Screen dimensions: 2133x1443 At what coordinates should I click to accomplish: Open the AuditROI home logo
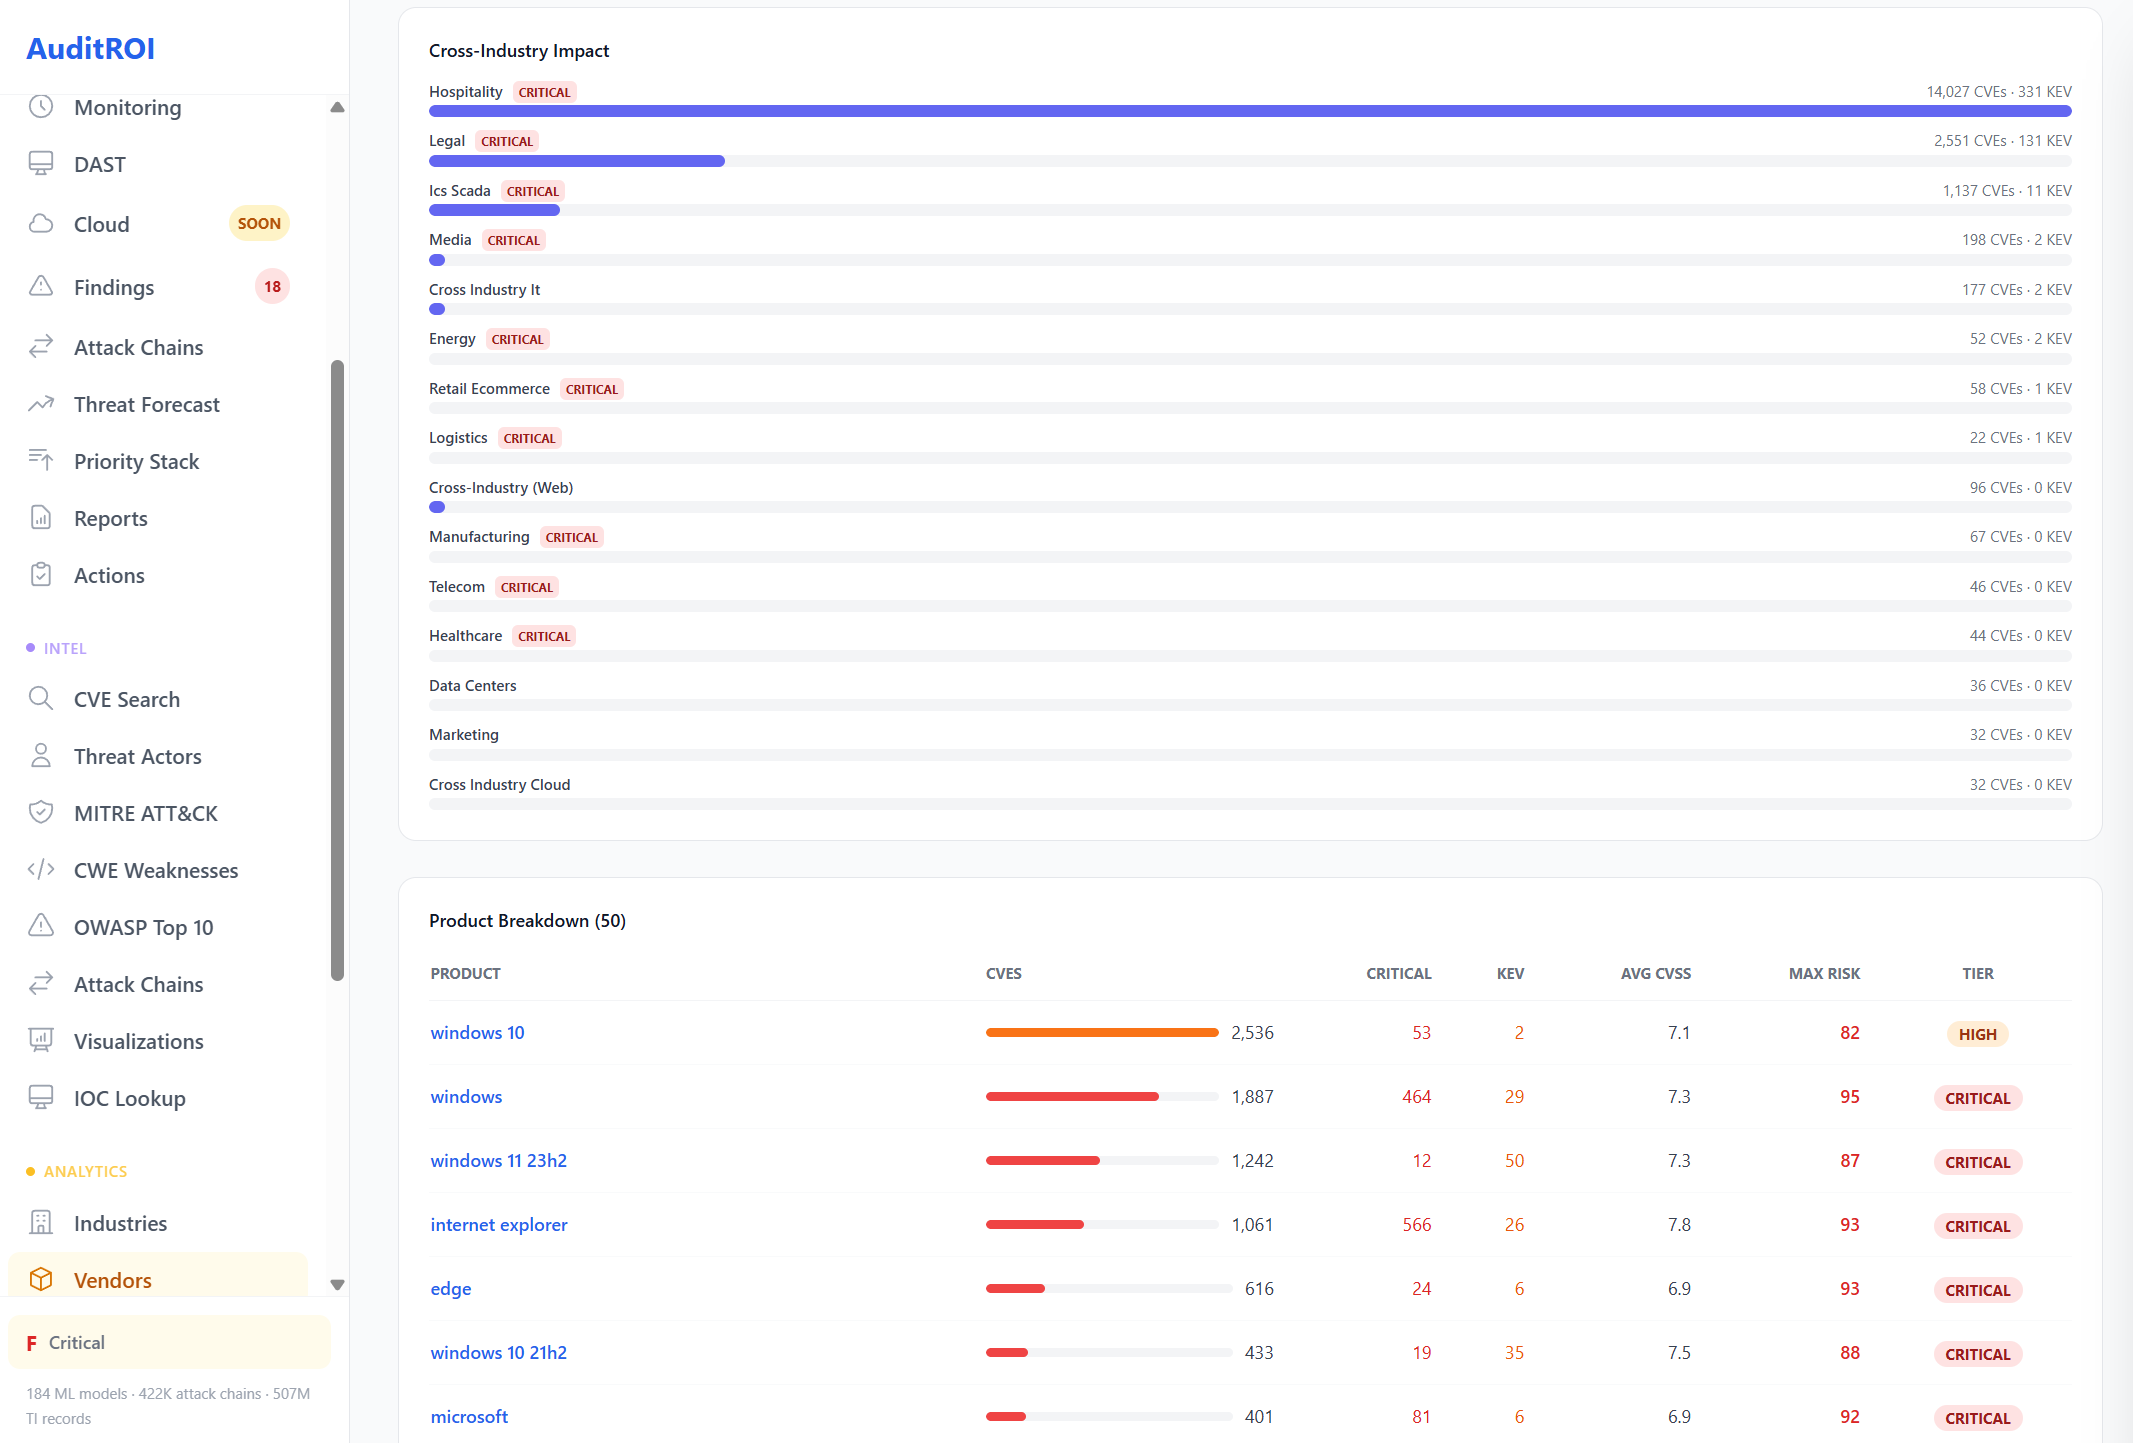[90, 48]
